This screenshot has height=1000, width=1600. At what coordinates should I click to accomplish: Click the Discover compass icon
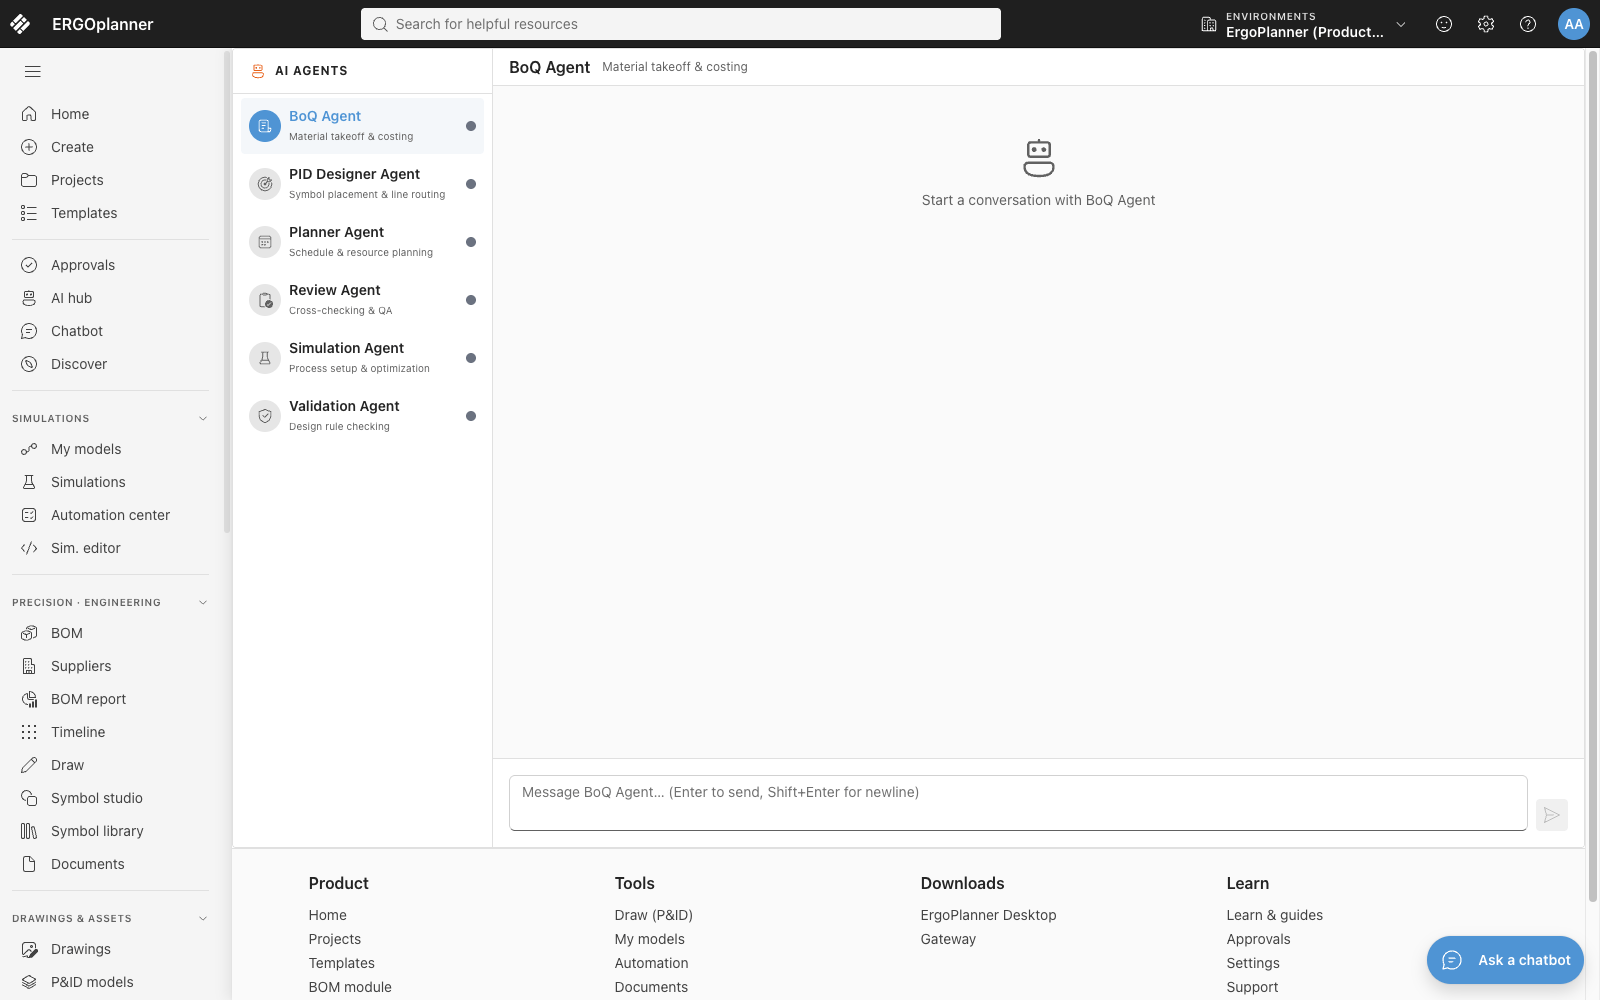pos(29,364)
